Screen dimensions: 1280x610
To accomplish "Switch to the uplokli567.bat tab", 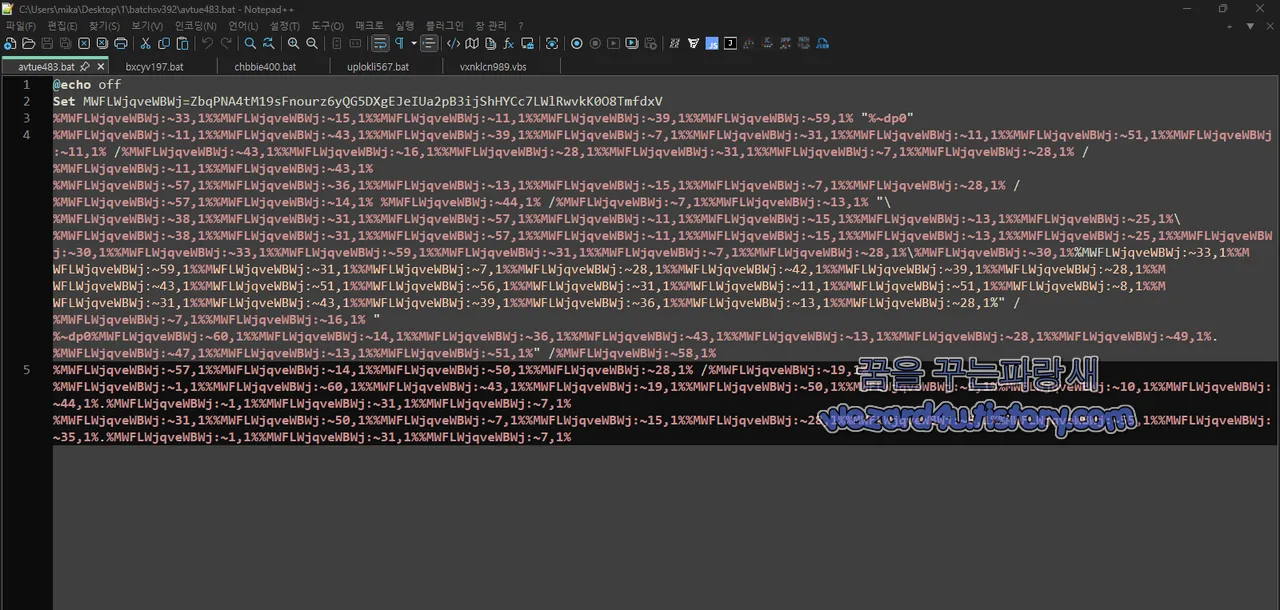I will pos(378,67).
